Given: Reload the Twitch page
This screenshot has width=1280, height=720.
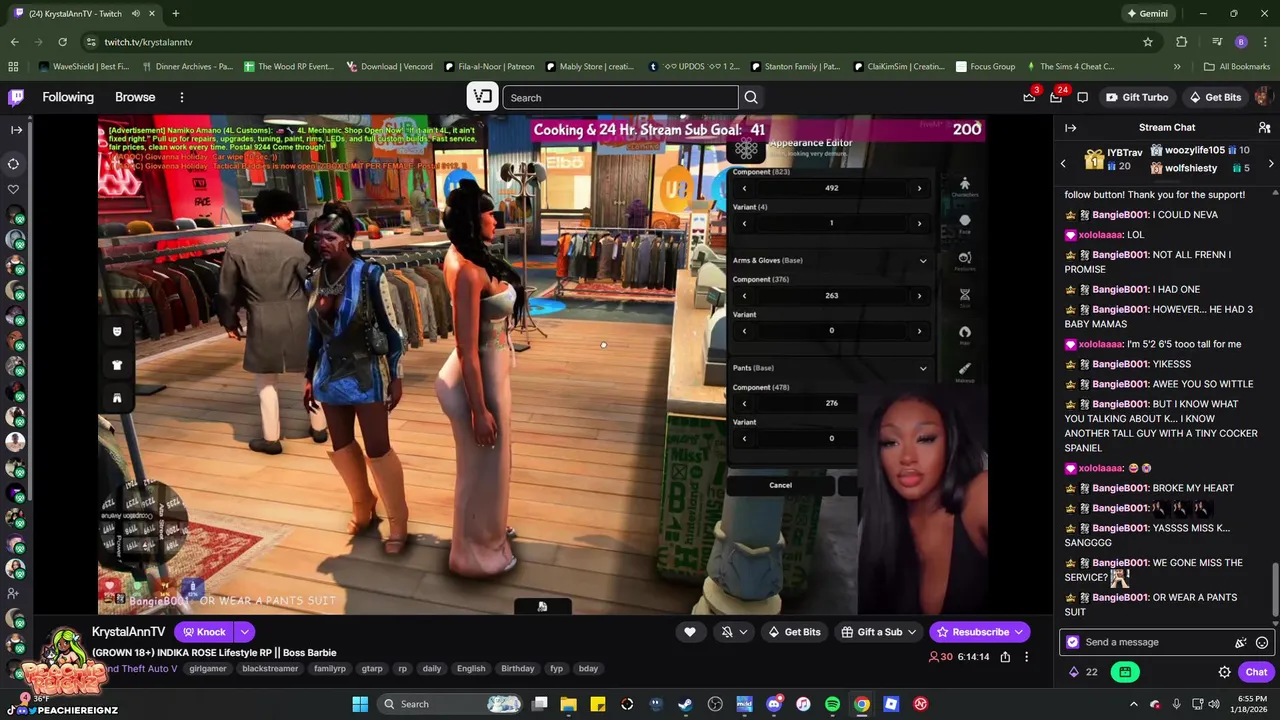Looking at the screenshot, I should pos(62,42).
